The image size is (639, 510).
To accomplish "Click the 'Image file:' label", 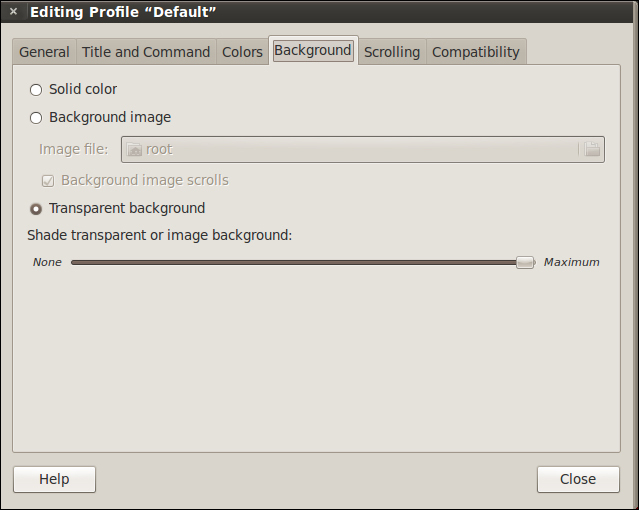I will tap(74, 149).
